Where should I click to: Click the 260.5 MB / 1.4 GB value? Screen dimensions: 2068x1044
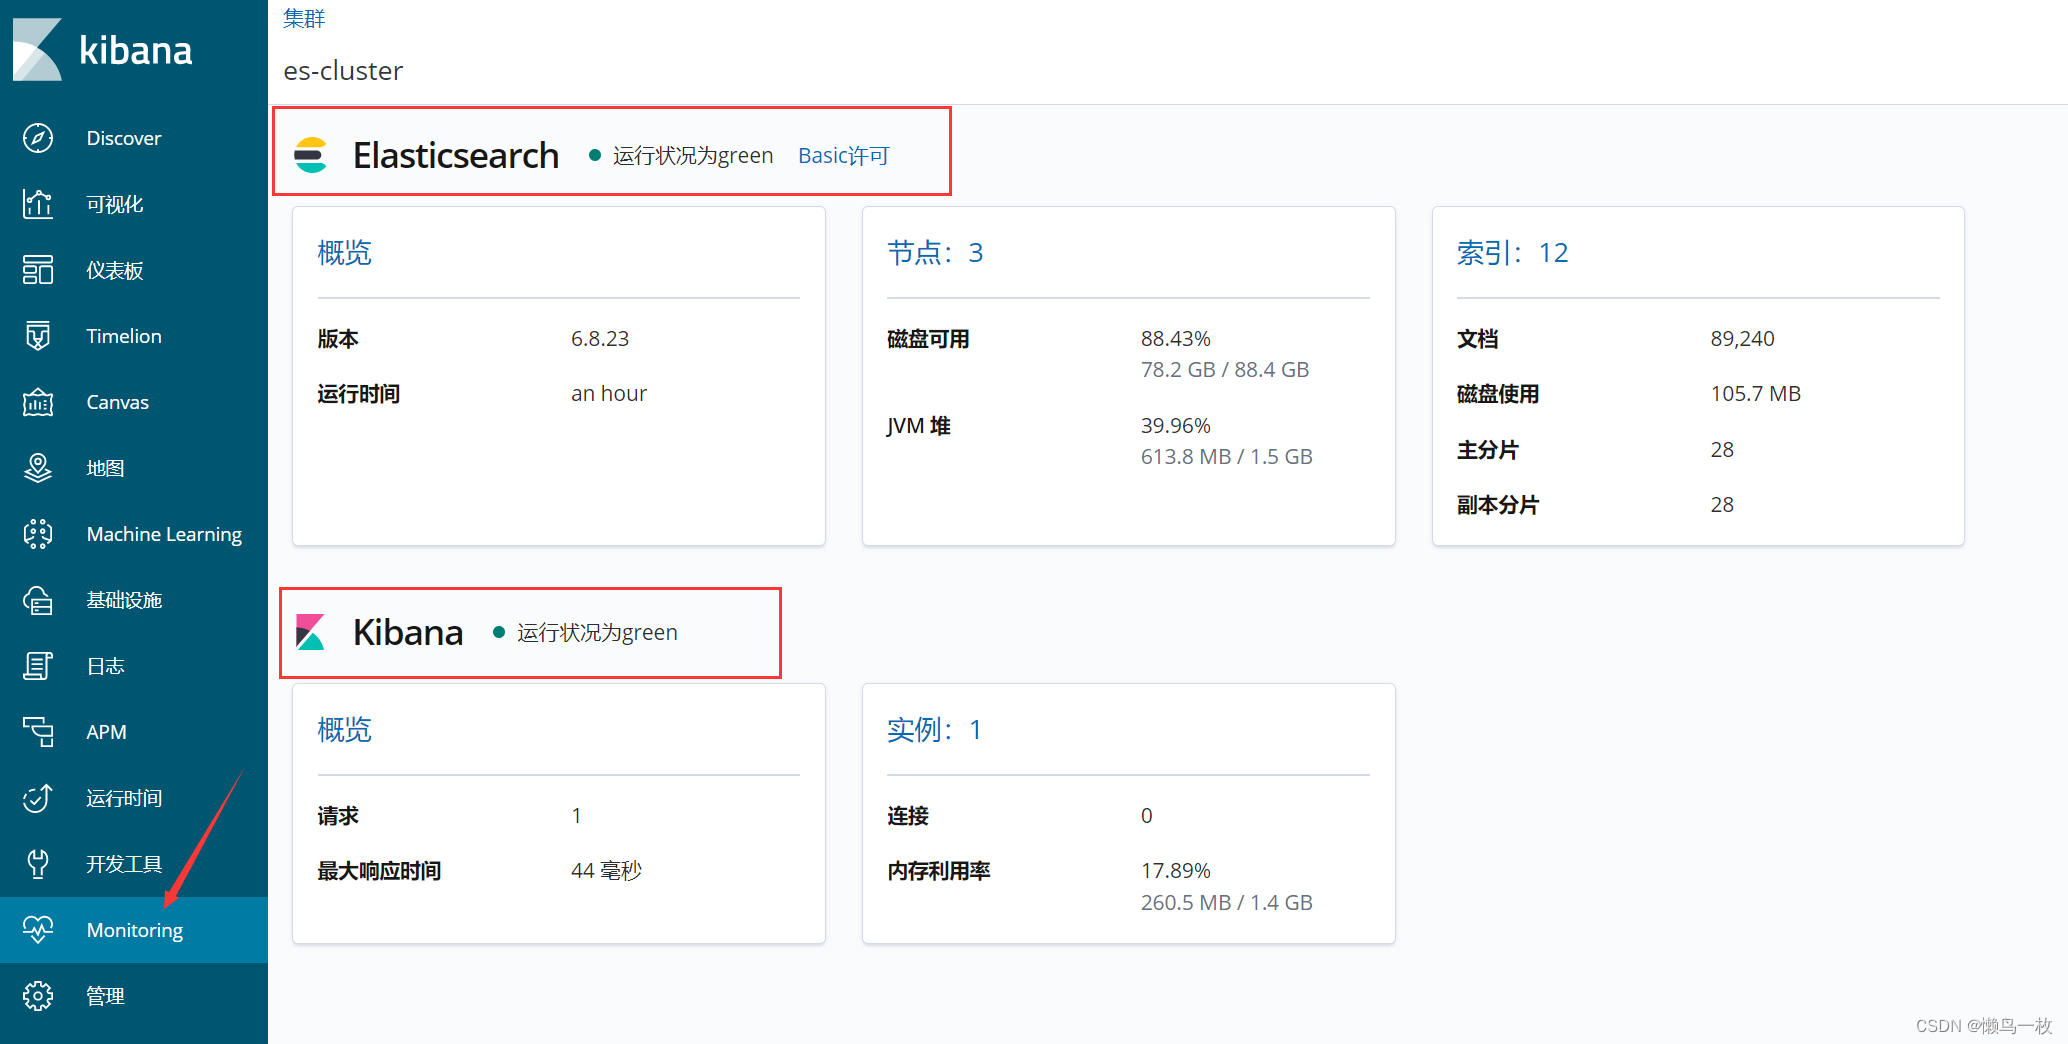pyautogui.click(x=1227, y=902)
